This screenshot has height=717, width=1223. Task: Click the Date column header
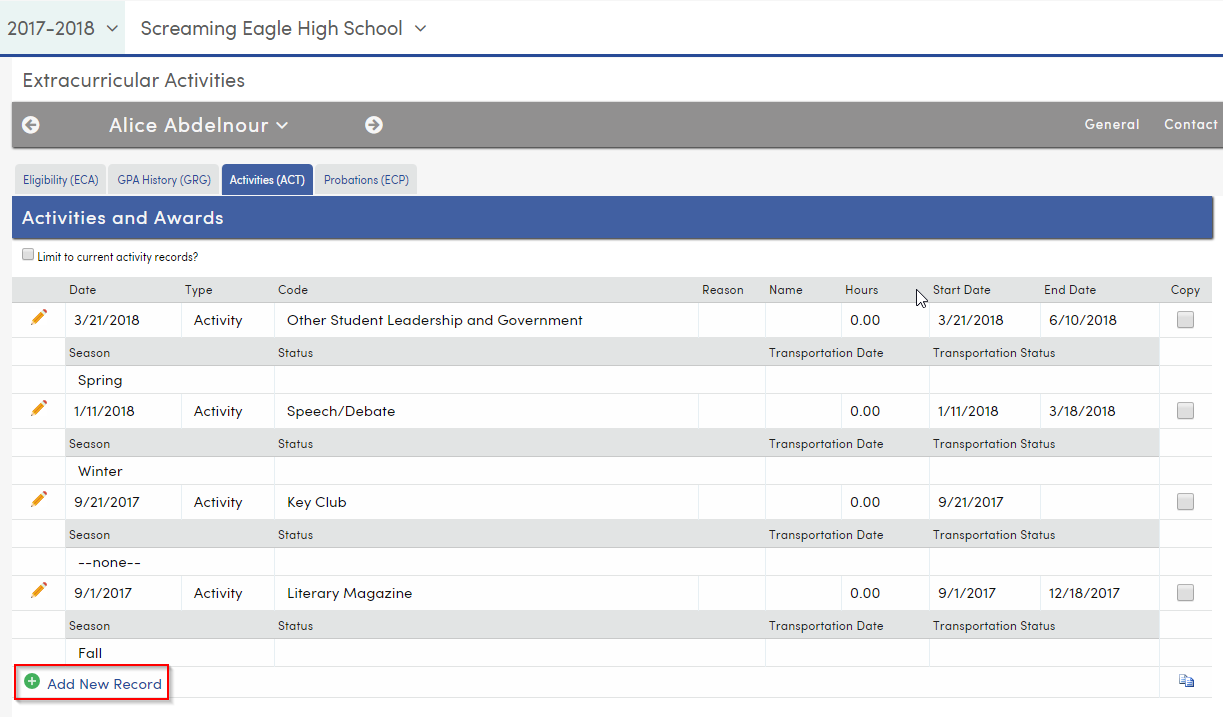coord(83,290)
